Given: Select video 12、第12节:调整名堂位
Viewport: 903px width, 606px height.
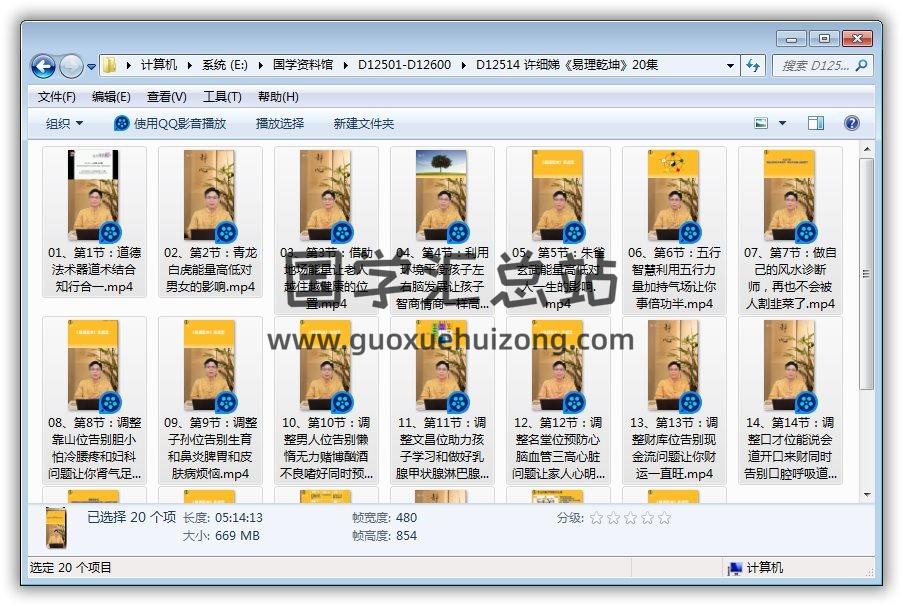Looking at the screenshot, I should coord(557,400).
